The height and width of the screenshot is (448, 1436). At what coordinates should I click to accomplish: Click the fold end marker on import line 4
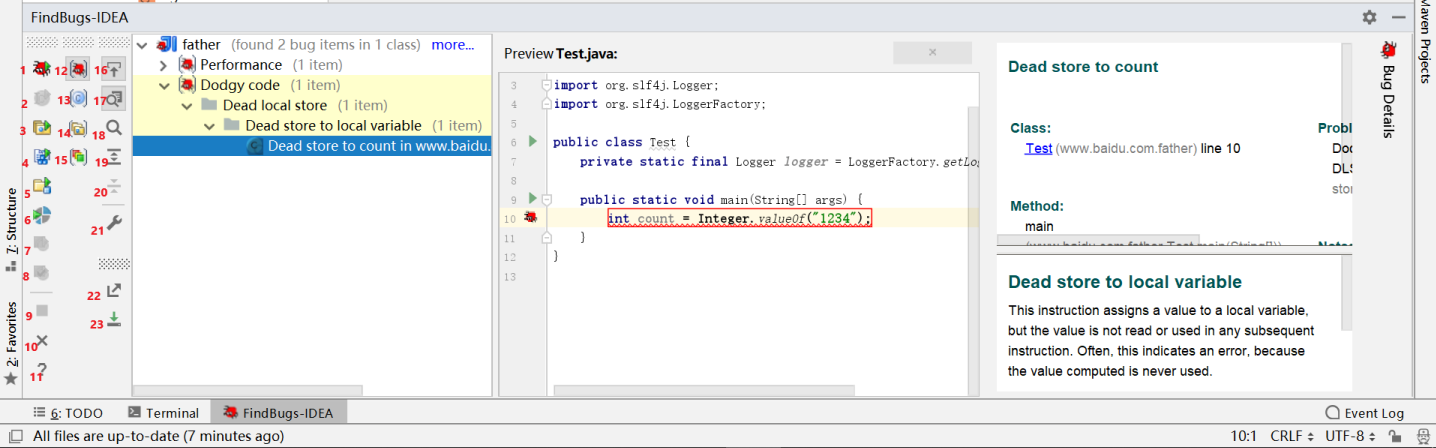point(546,104)
